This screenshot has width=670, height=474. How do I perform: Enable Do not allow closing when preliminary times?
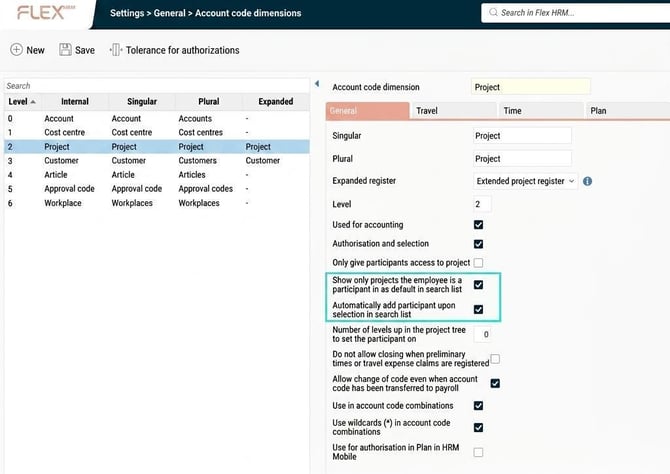click(x=495, y=359)
